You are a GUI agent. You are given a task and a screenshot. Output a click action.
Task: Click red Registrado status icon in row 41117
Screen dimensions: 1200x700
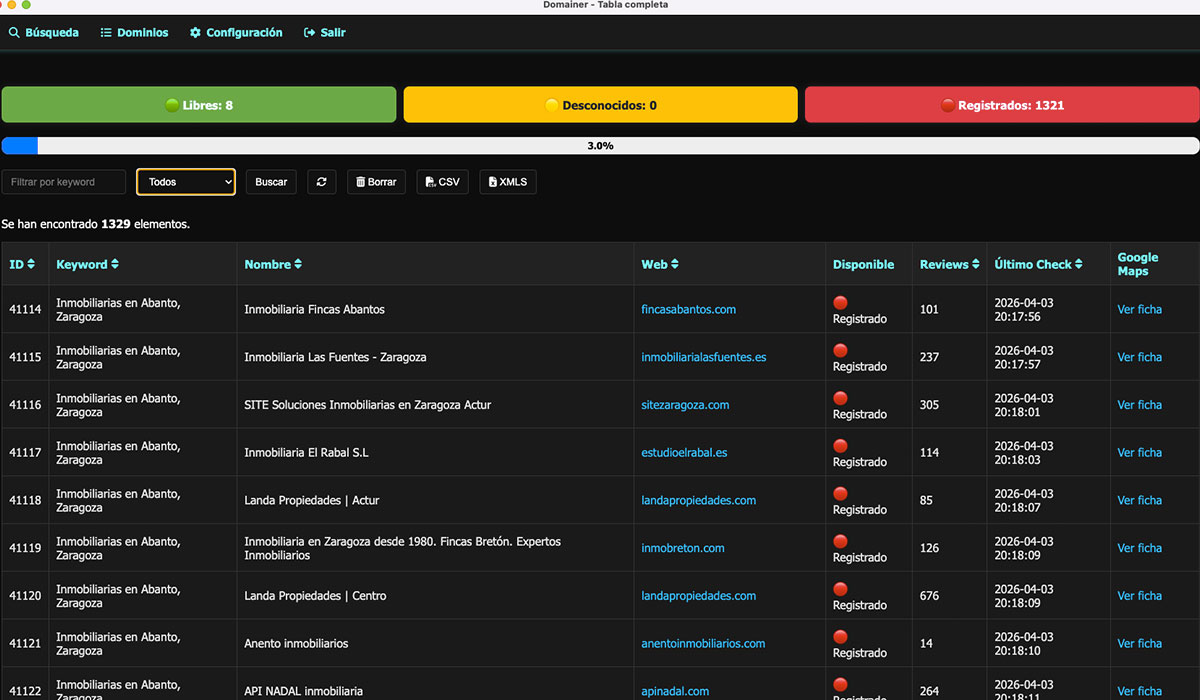tap(840, 446)
